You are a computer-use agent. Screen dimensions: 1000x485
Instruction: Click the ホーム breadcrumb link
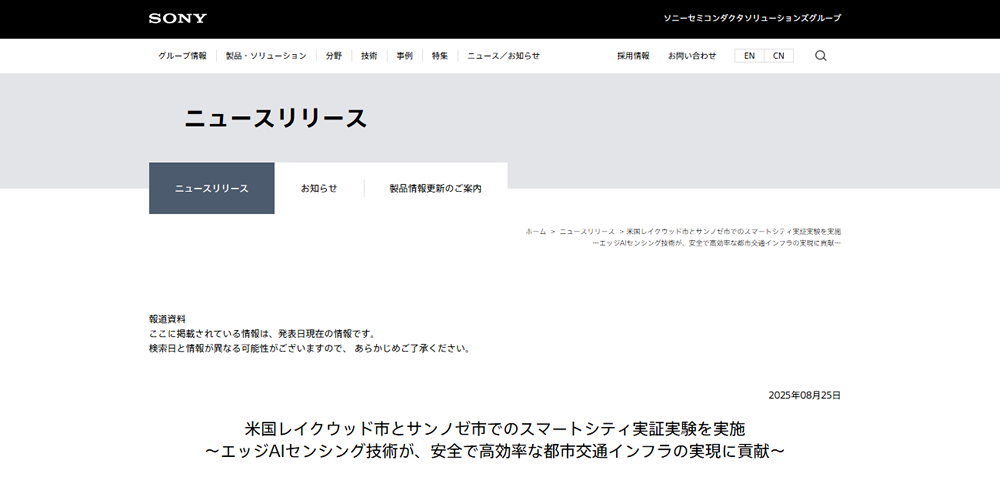(x=536, y=231)
